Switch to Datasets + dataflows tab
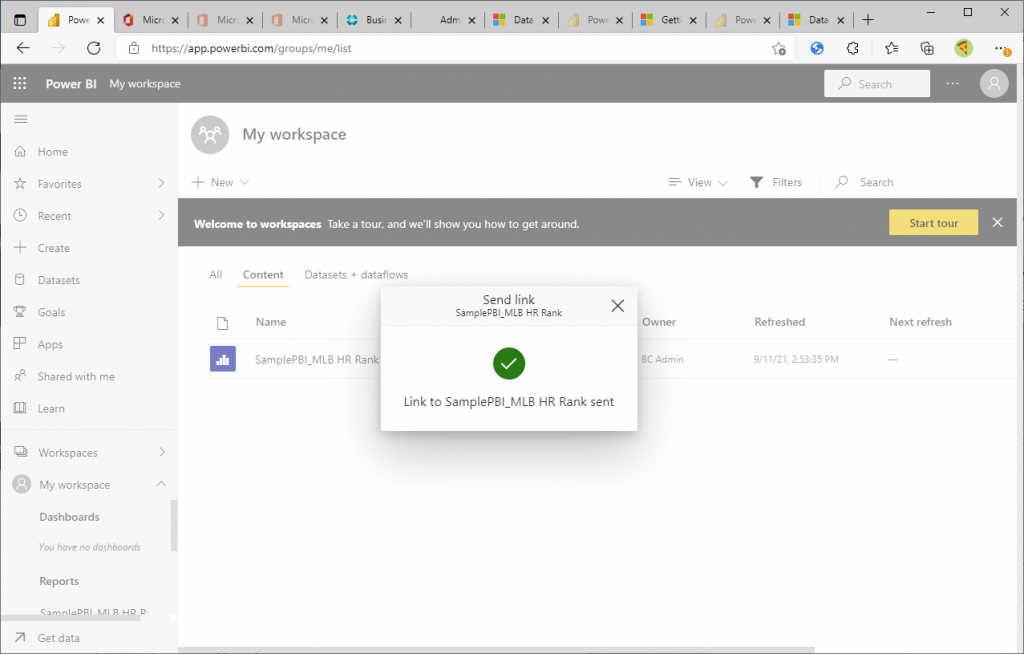This screenshot has height=654, width=1024. (x=356, y=274)
